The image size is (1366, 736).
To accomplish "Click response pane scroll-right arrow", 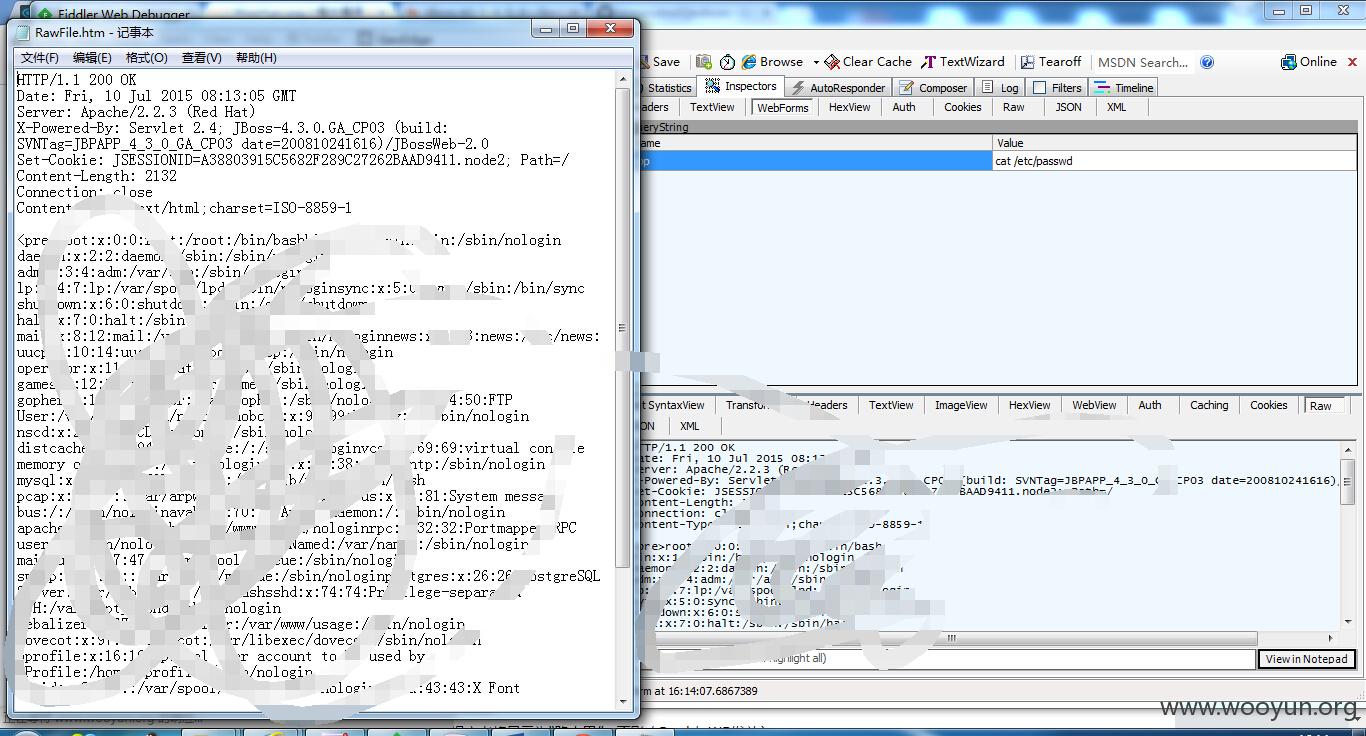I will click(x=1330, y=638).
